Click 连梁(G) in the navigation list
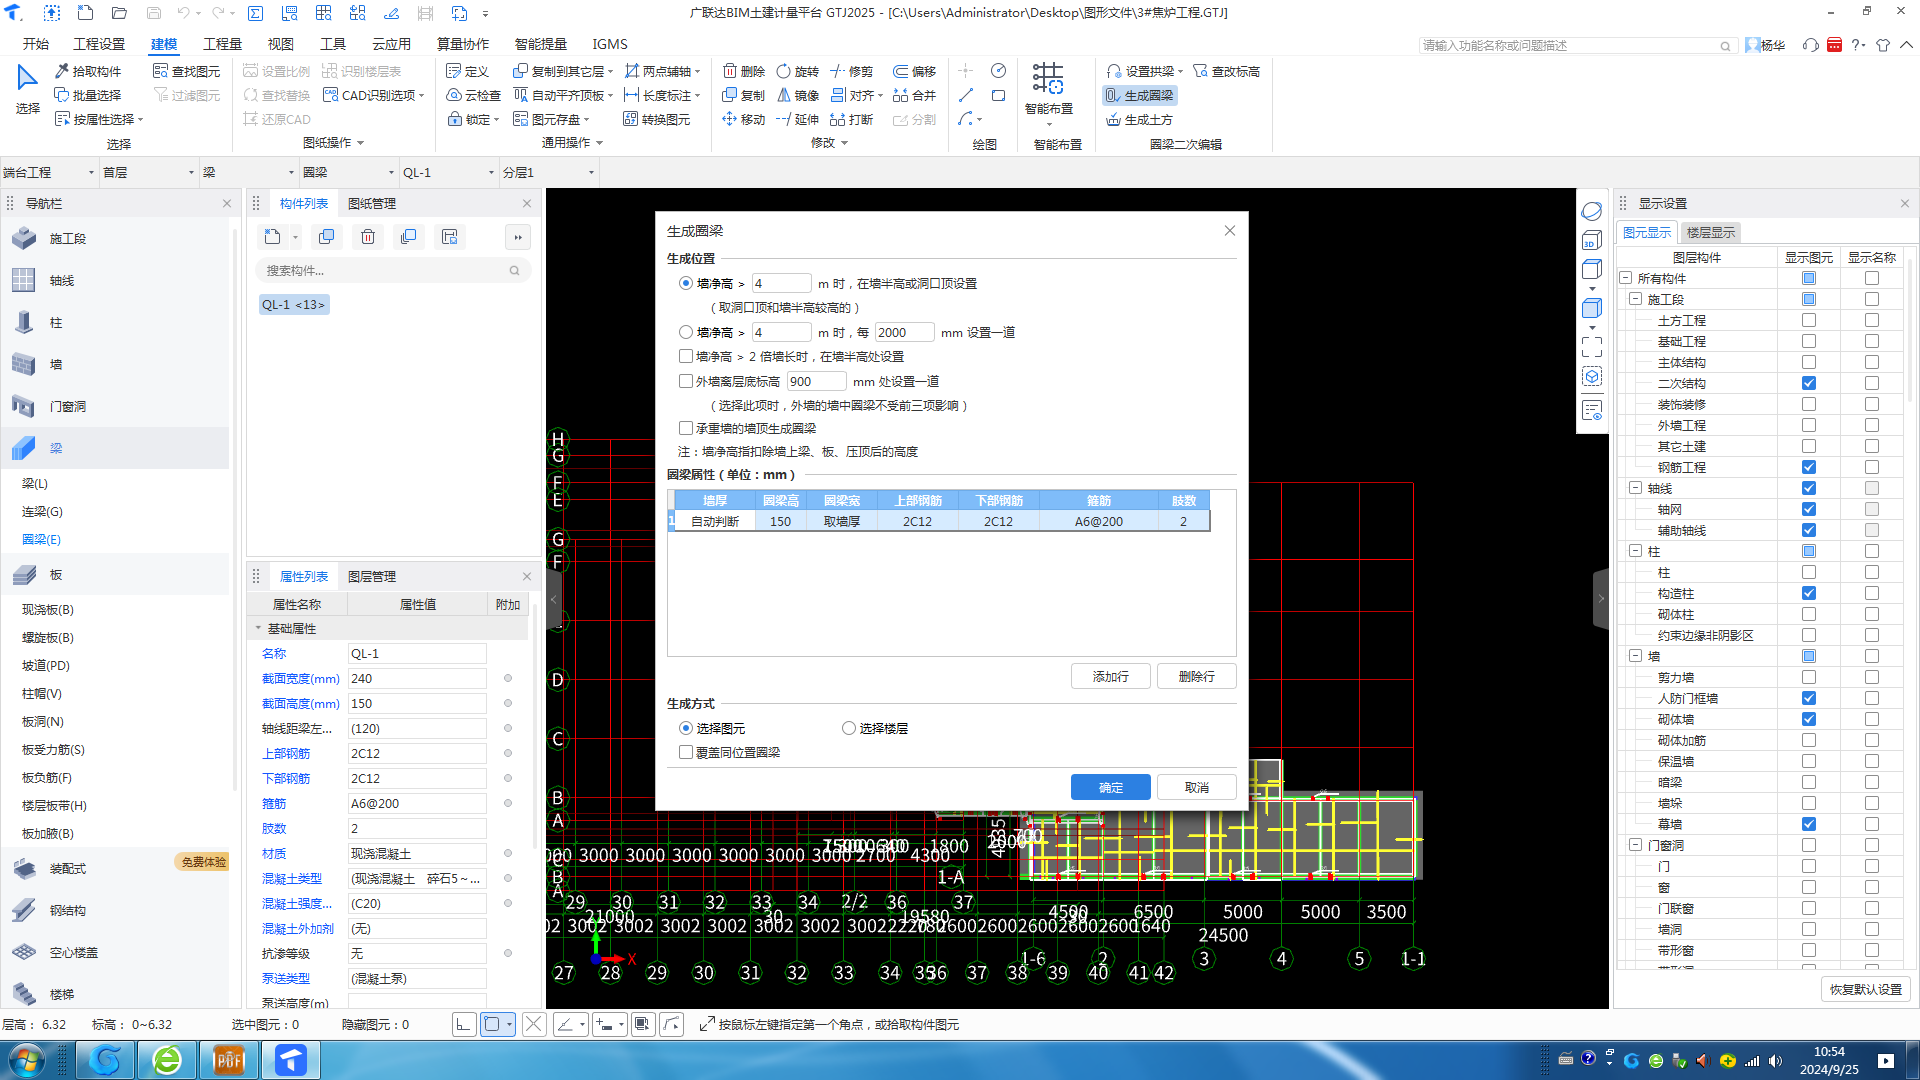The height and width of the screenshot is (1080, 1920). pos(42,511)
